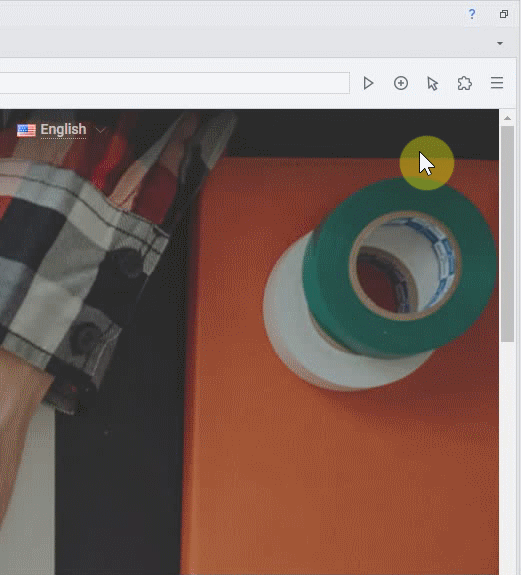
Task: Click inside the long address input field
Action: point(175,83)
